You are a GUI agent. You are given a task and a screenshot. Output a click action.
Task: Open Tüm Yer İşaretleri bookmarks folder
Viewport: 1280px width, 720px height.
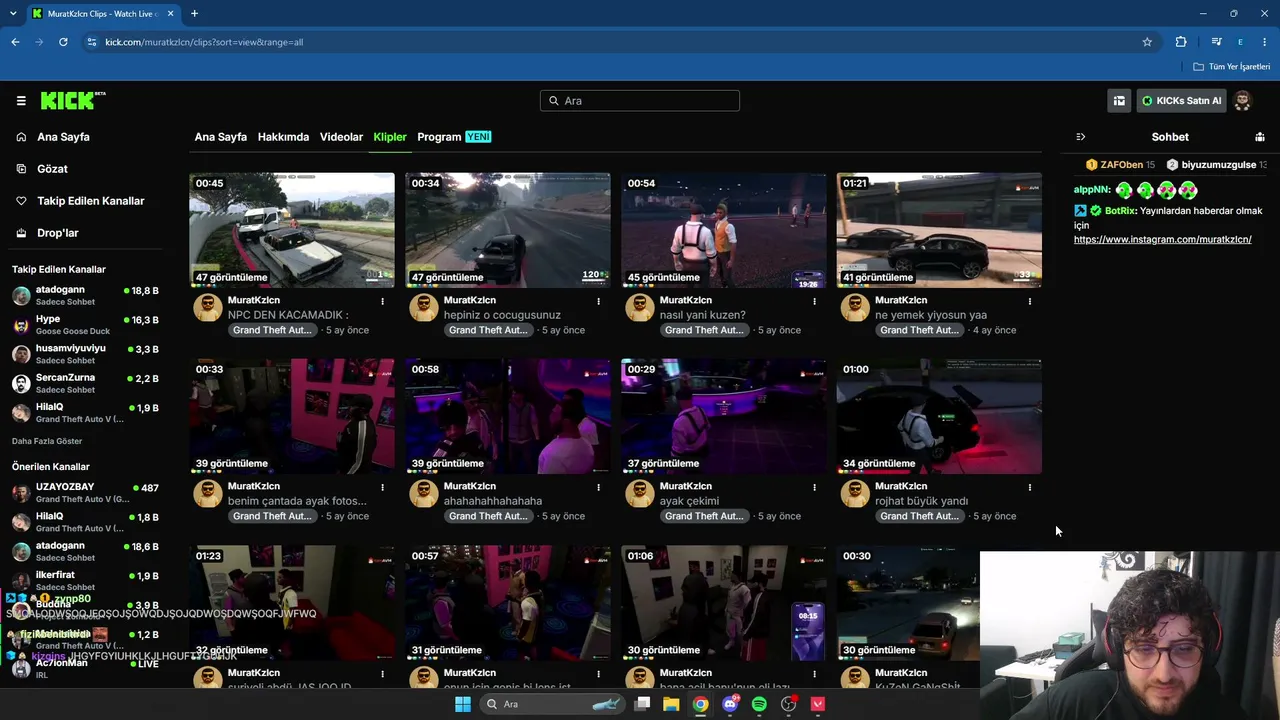click(1232, 67)
